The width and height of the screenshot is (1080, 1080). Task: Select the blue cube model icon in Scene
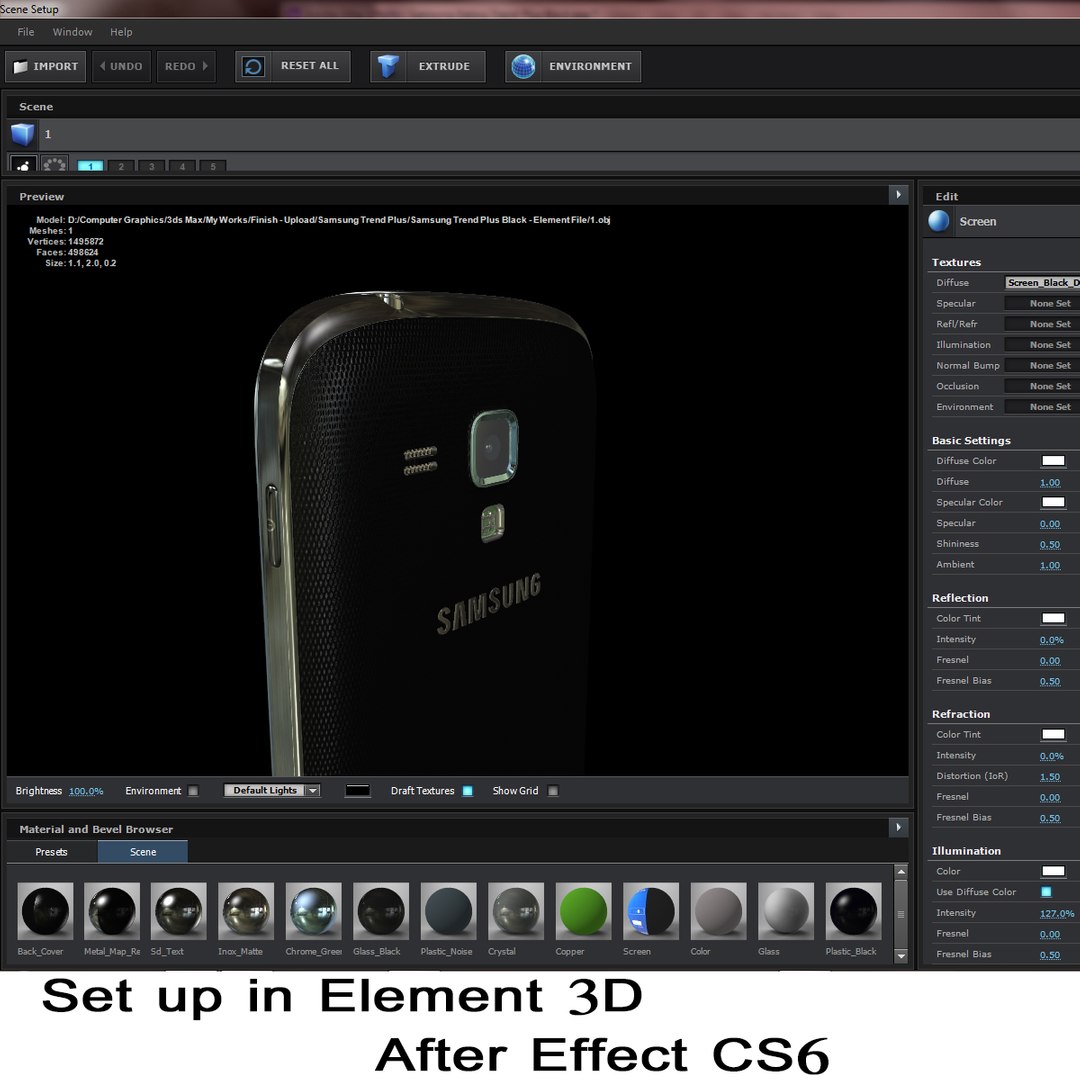tap(23, 134)
